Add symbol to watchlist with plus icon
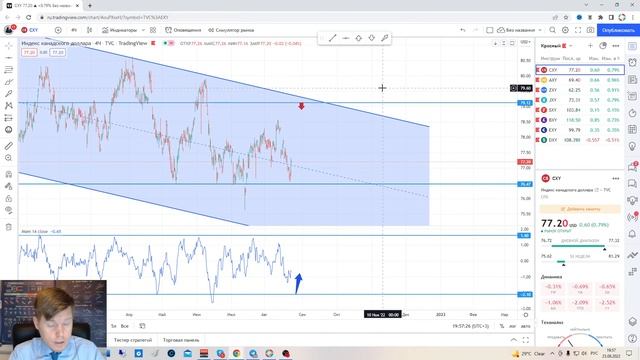640x360 pixels. [x=590, y=46]
